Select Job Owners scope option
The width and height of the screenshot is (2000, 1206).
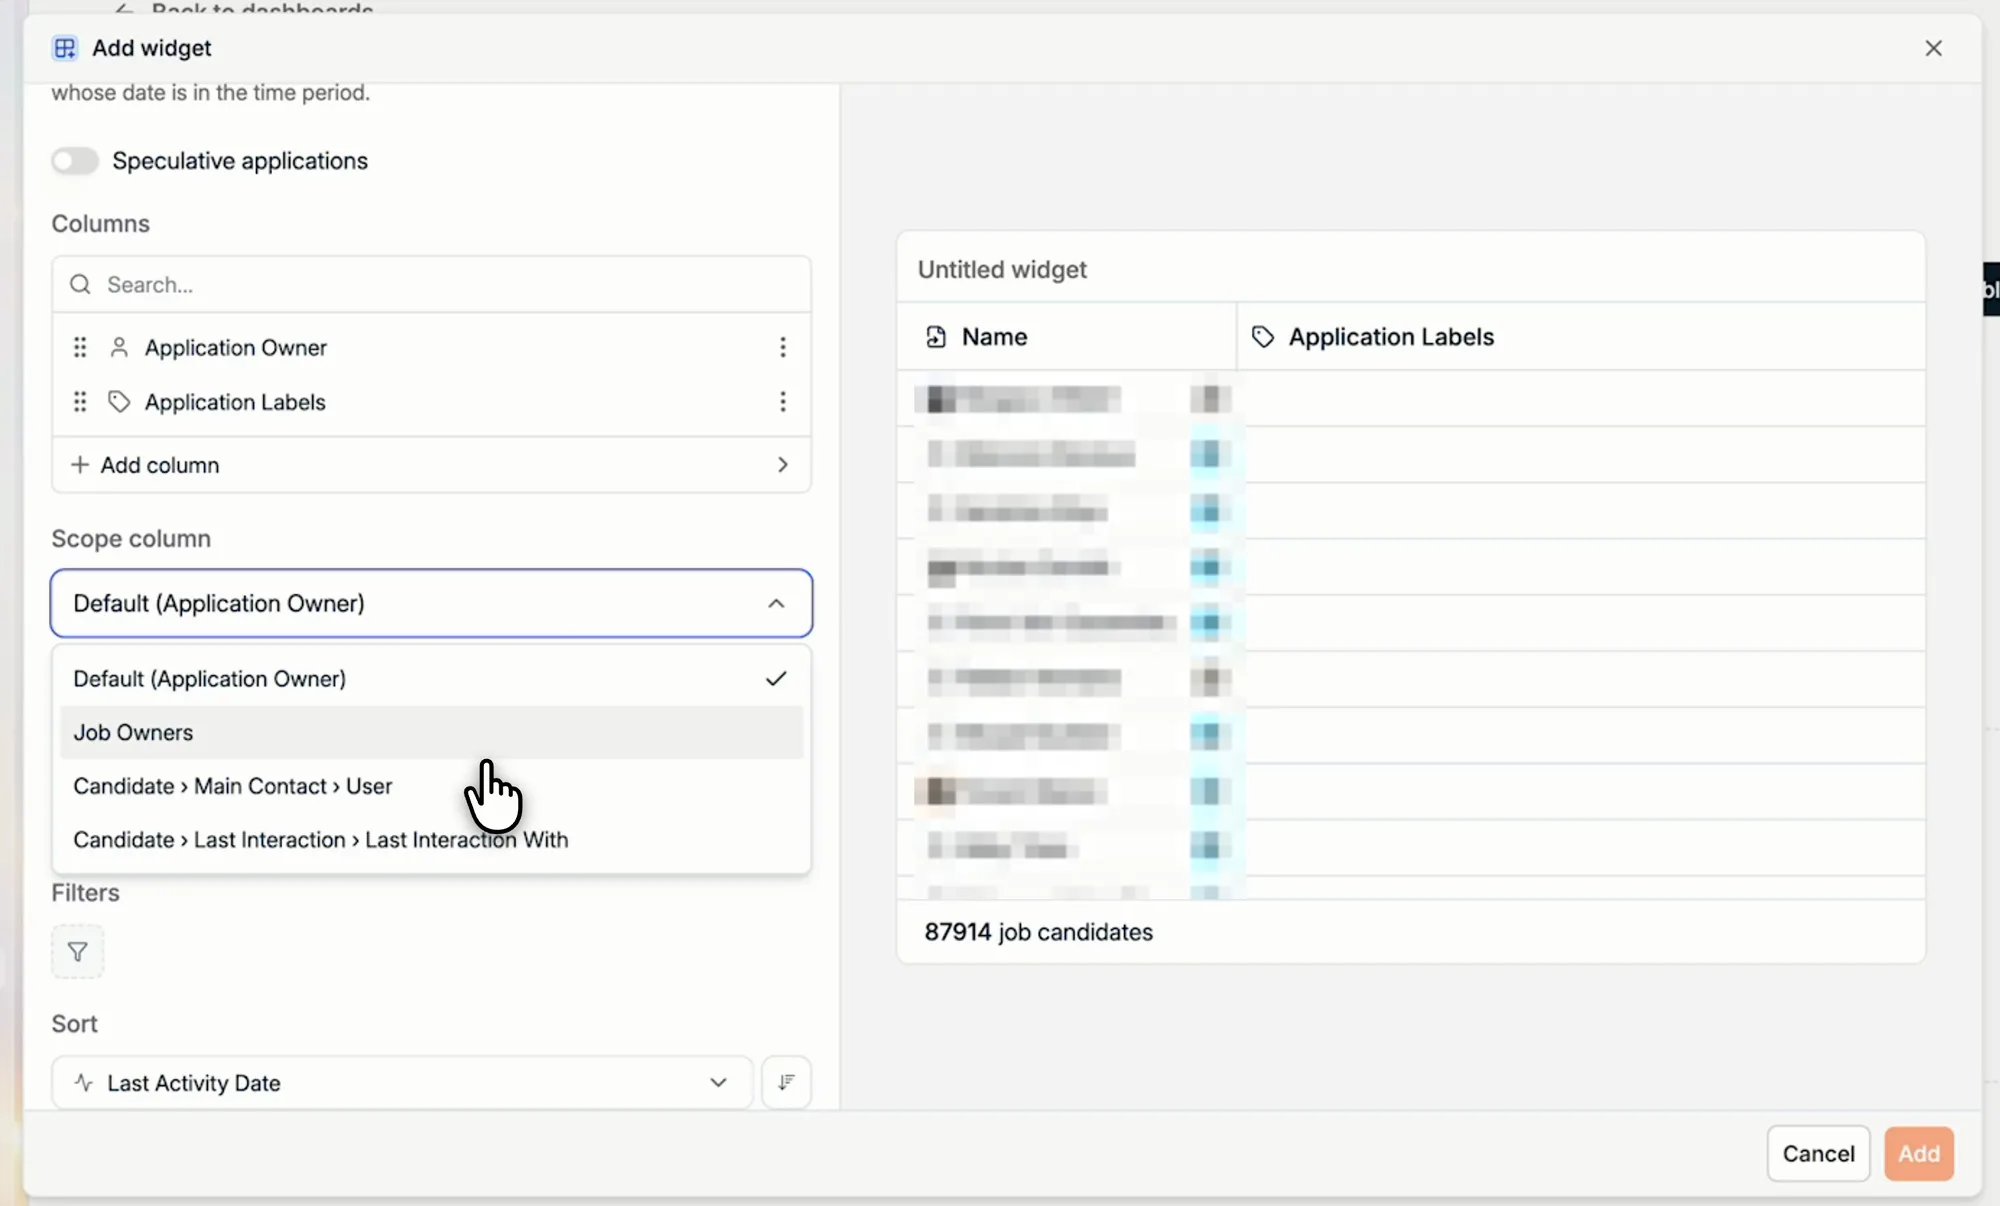431,732
